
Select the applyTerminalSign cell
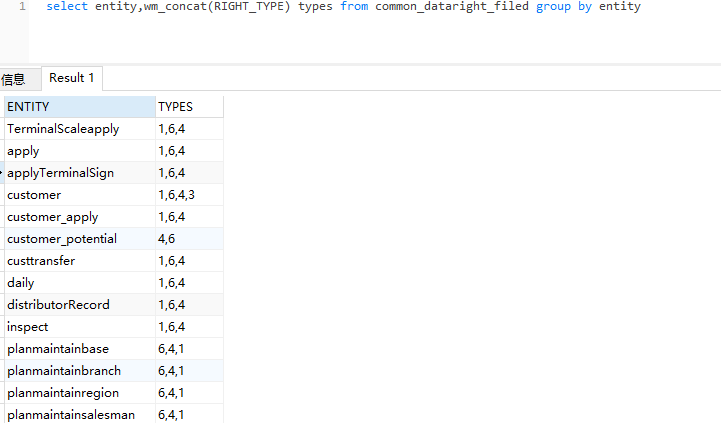click(80, 173)
